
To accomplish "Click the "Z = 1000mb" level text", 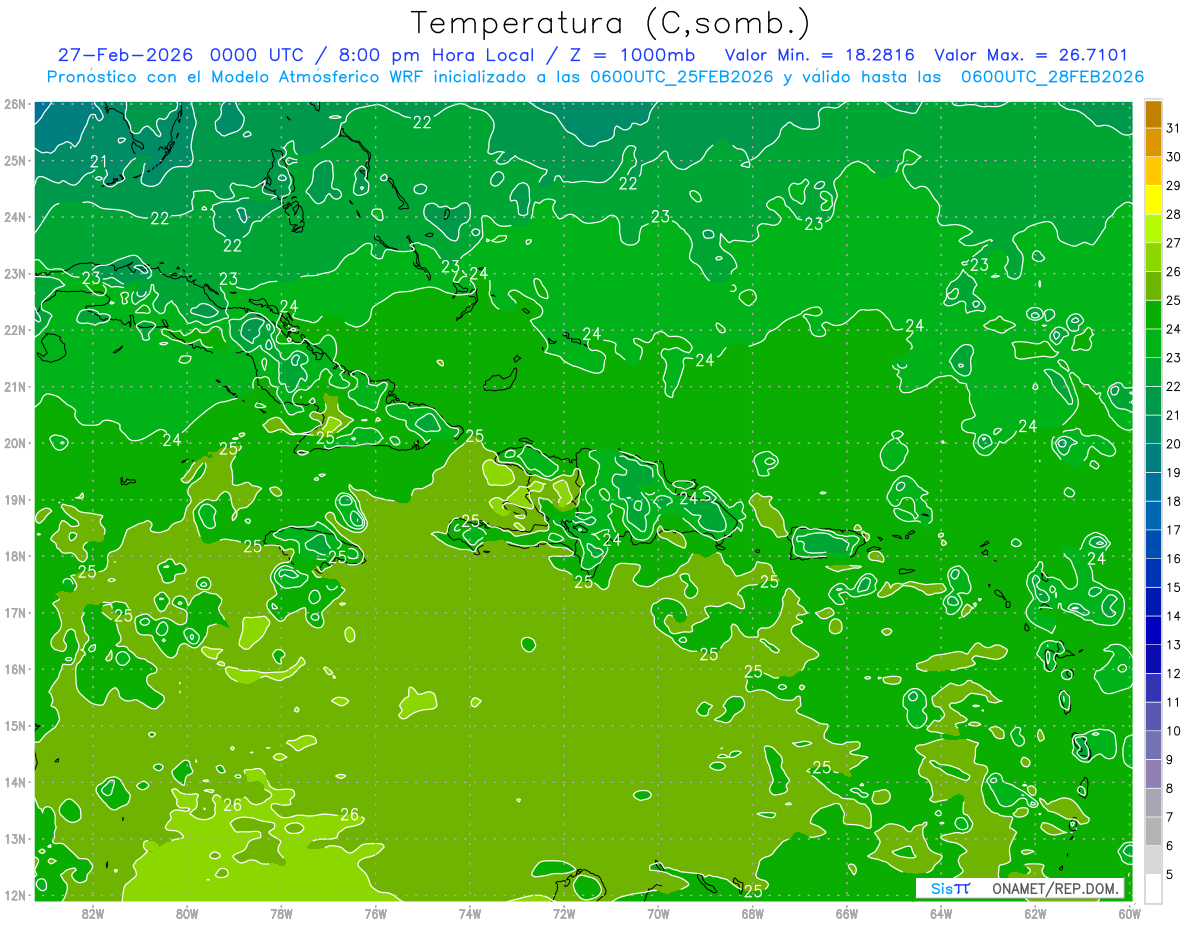I will click(x=631, y=55).
